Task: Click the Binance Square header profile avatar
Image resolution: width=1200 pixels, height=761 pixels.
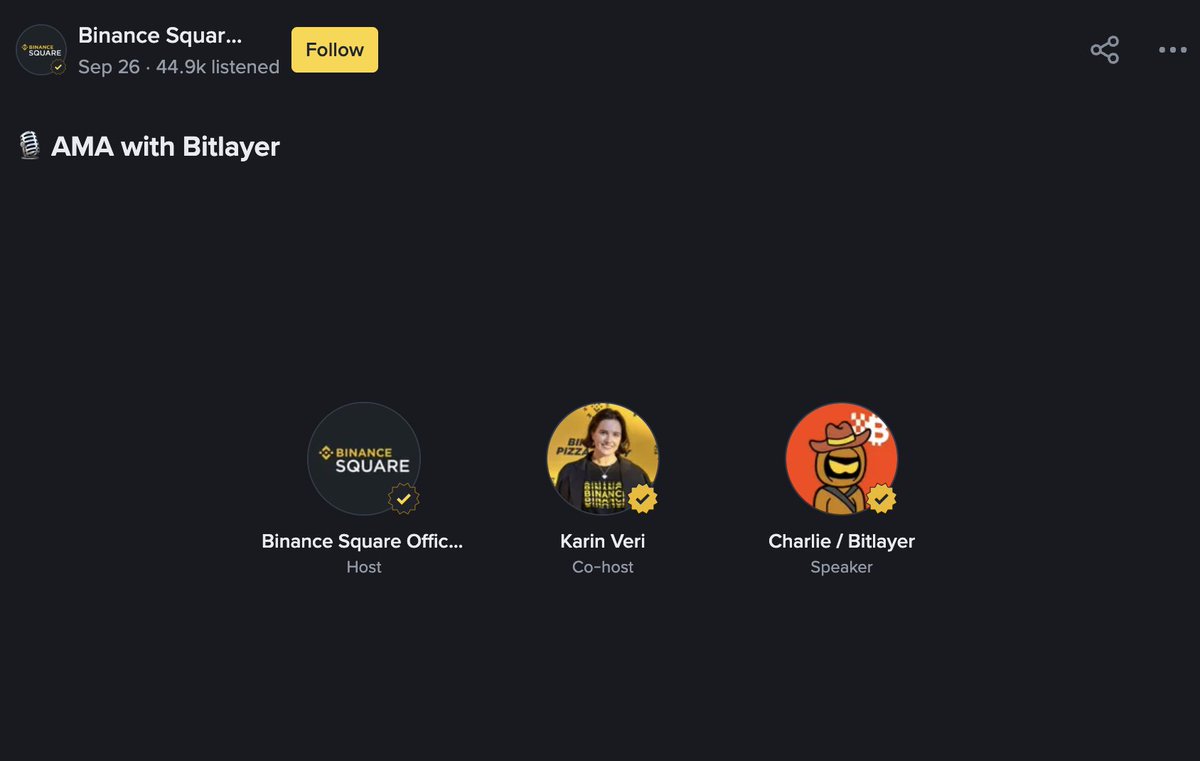Action: 41,50
